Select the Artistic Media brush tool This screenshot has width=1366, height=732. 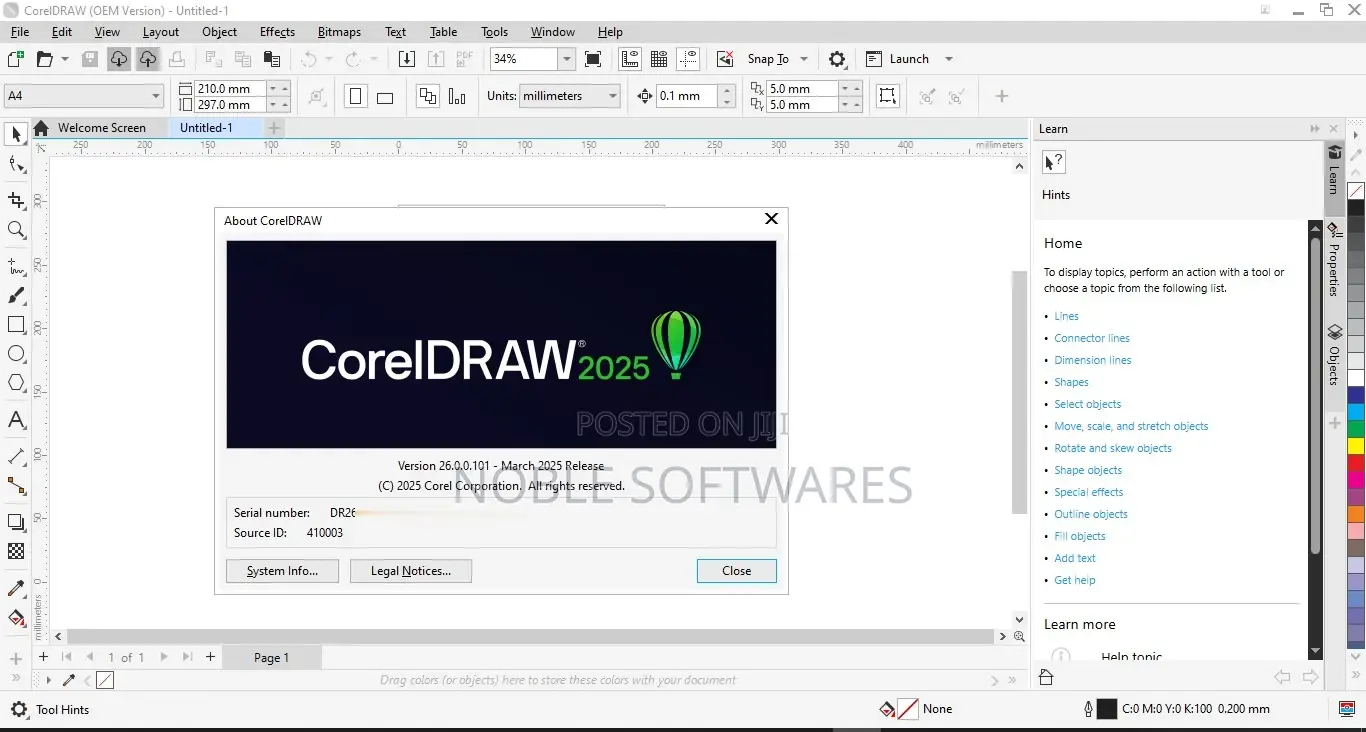tap(16, 296)
